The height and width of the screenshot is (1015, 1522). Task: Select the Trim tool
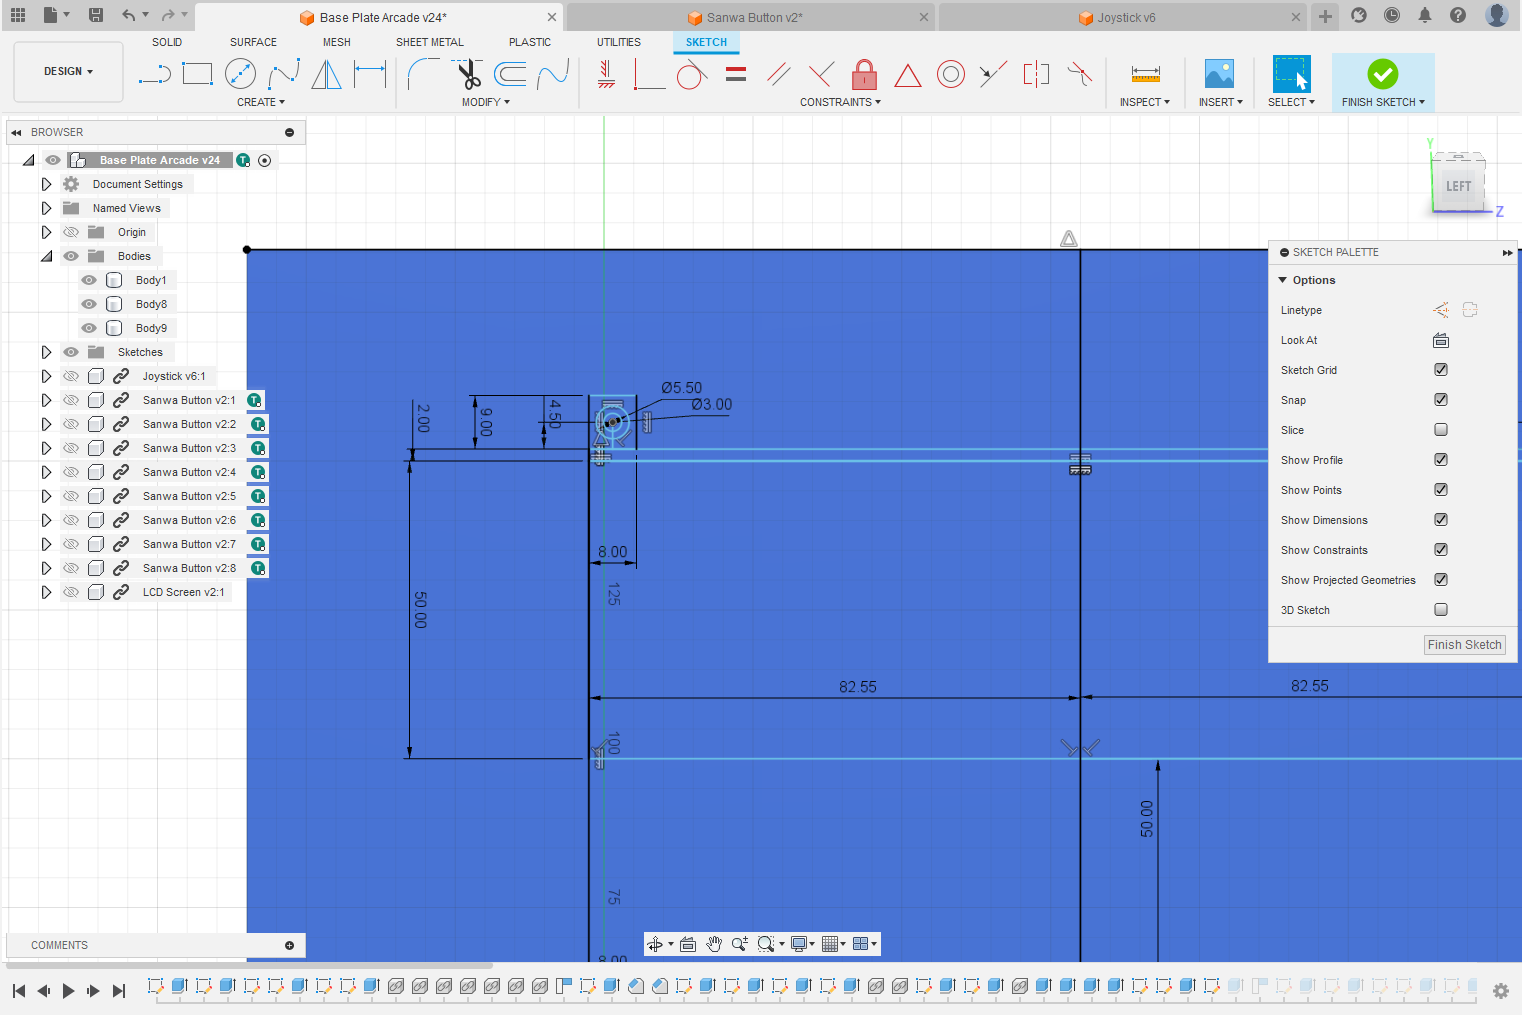pyautogui.click(x=468, y=73)
